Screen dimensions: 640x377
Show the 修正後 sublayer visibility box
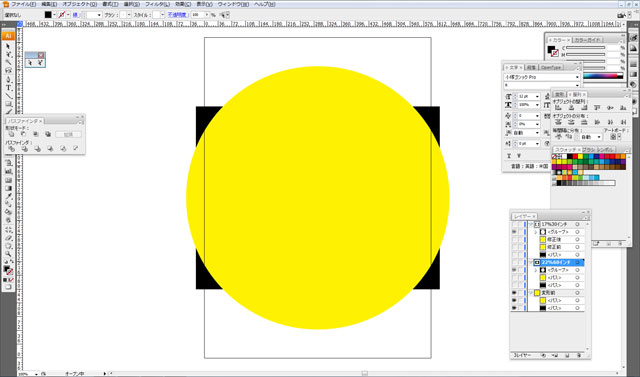click(514, 240)
